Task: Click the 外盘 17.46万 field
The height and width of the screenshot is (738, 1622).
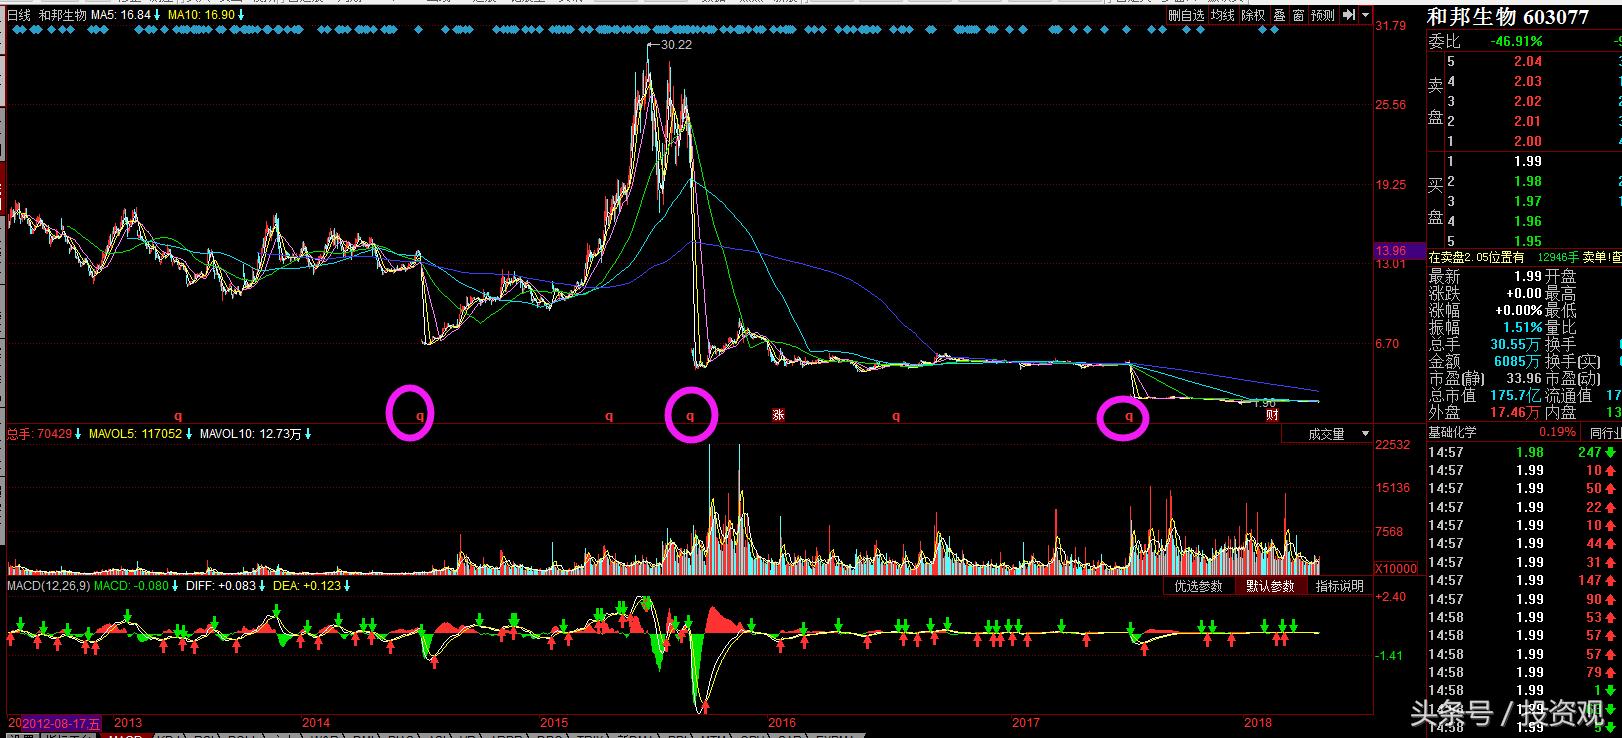Action: pyautogui.click(x=1485, y=412)
